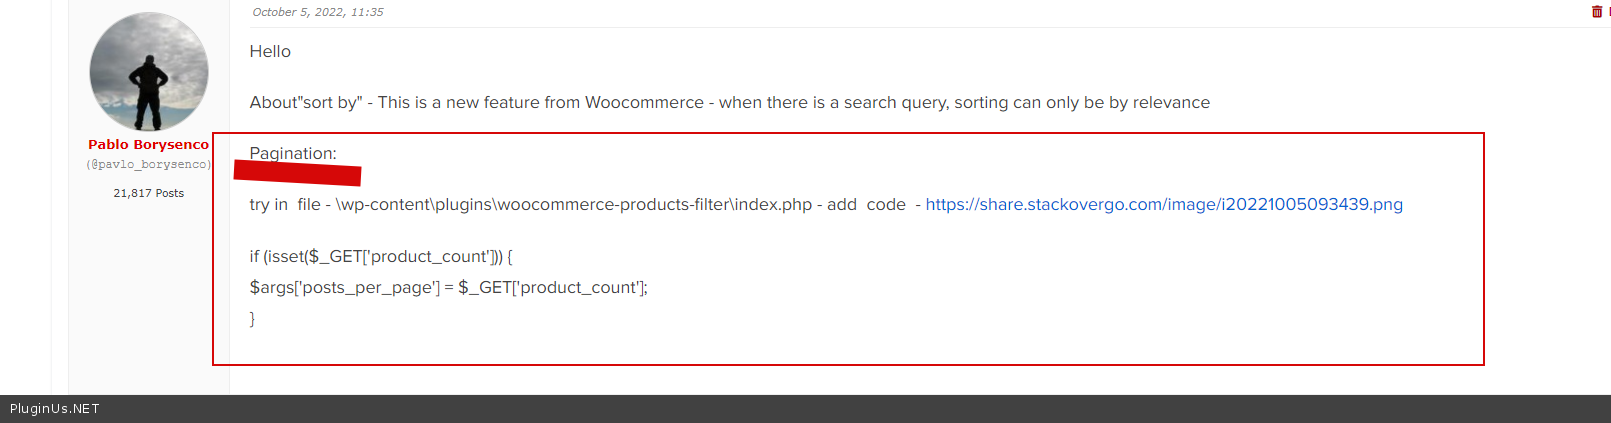Open the share.stackovergo.com image link
The height and width of the screenshot is (423, 1611).
[1163, 204]
